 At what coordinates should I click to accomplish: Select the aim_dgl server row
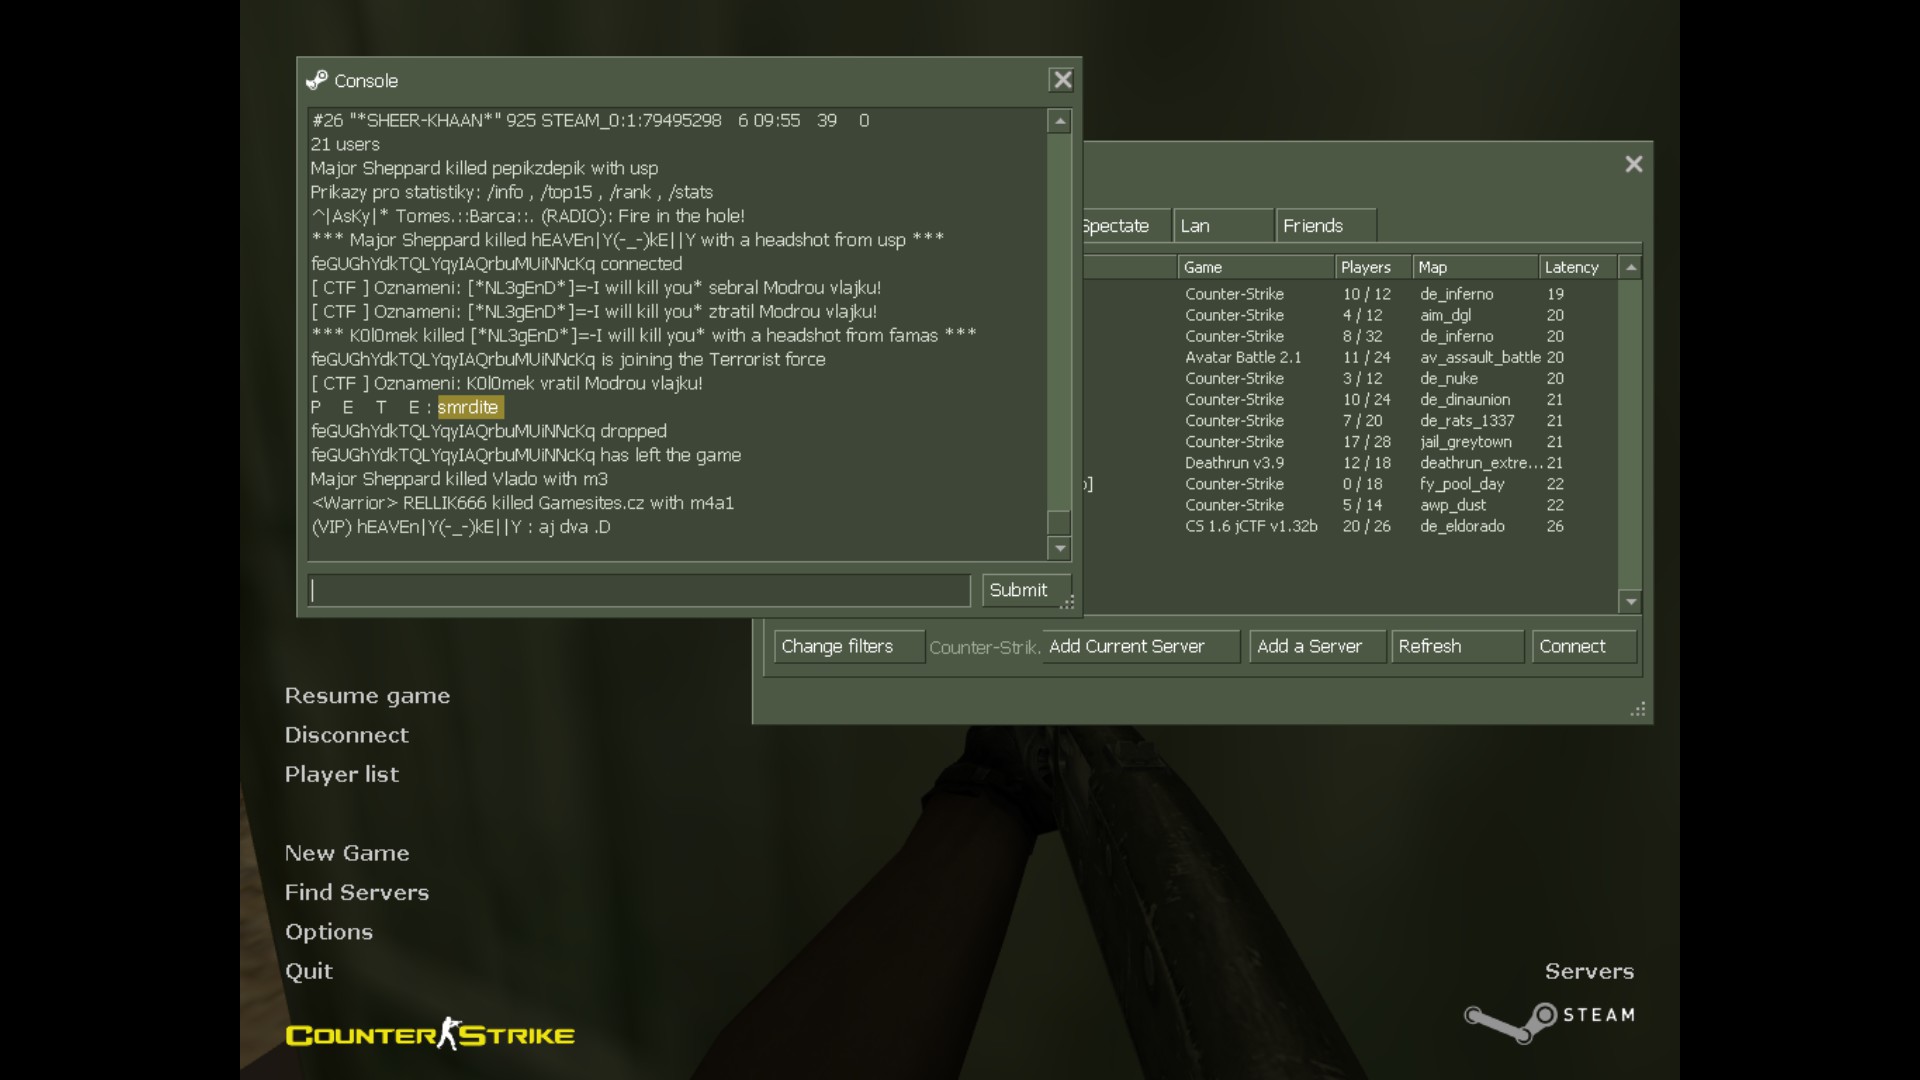click(x=1350, y=315)
